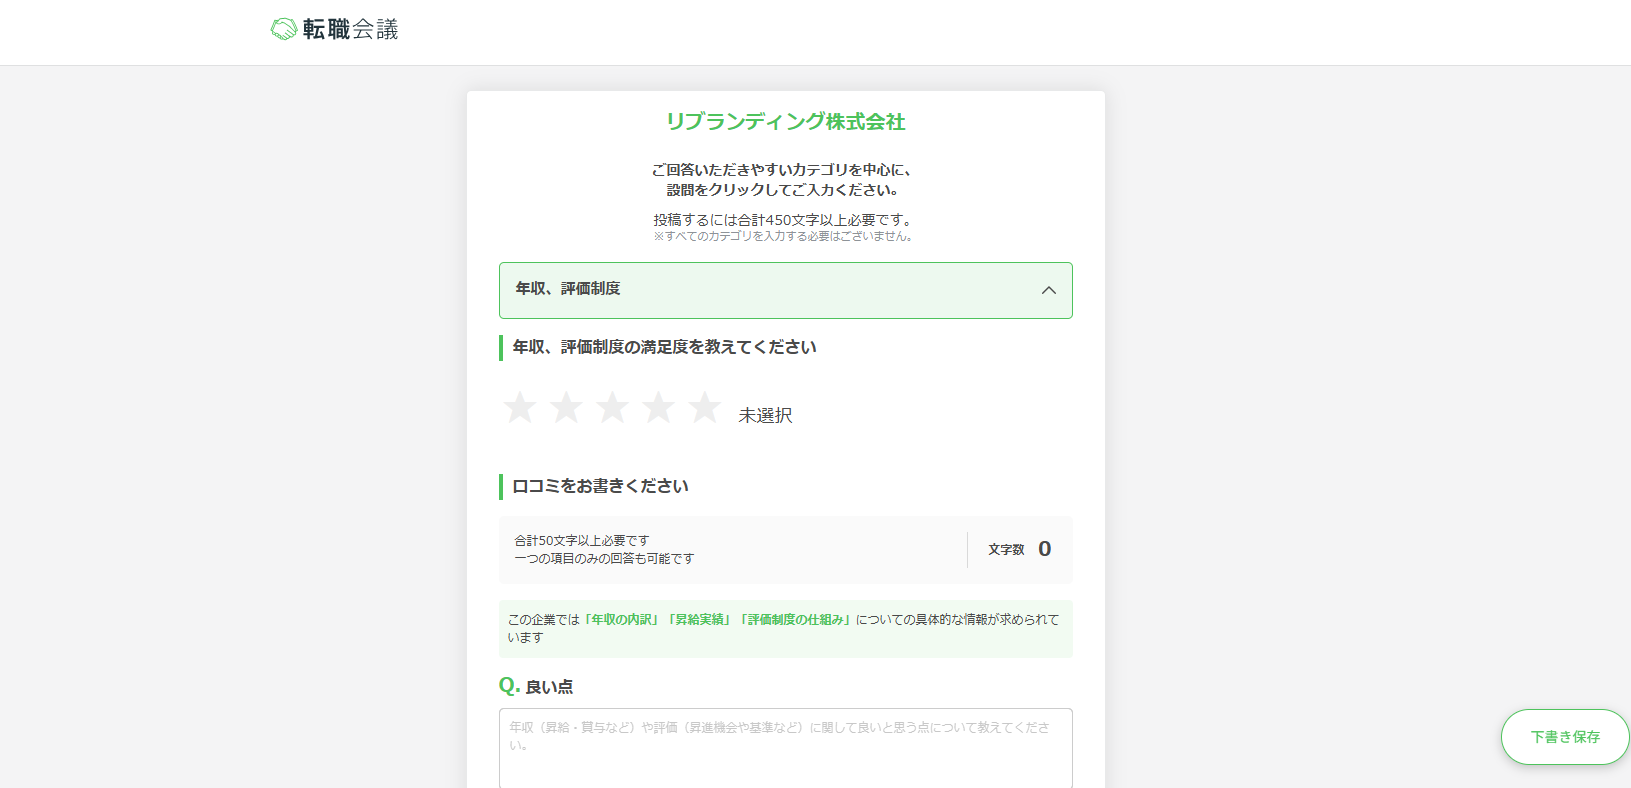Click the Q. 良い点 question label
This screenshot has height=788, width=1631.
point(536,686)
